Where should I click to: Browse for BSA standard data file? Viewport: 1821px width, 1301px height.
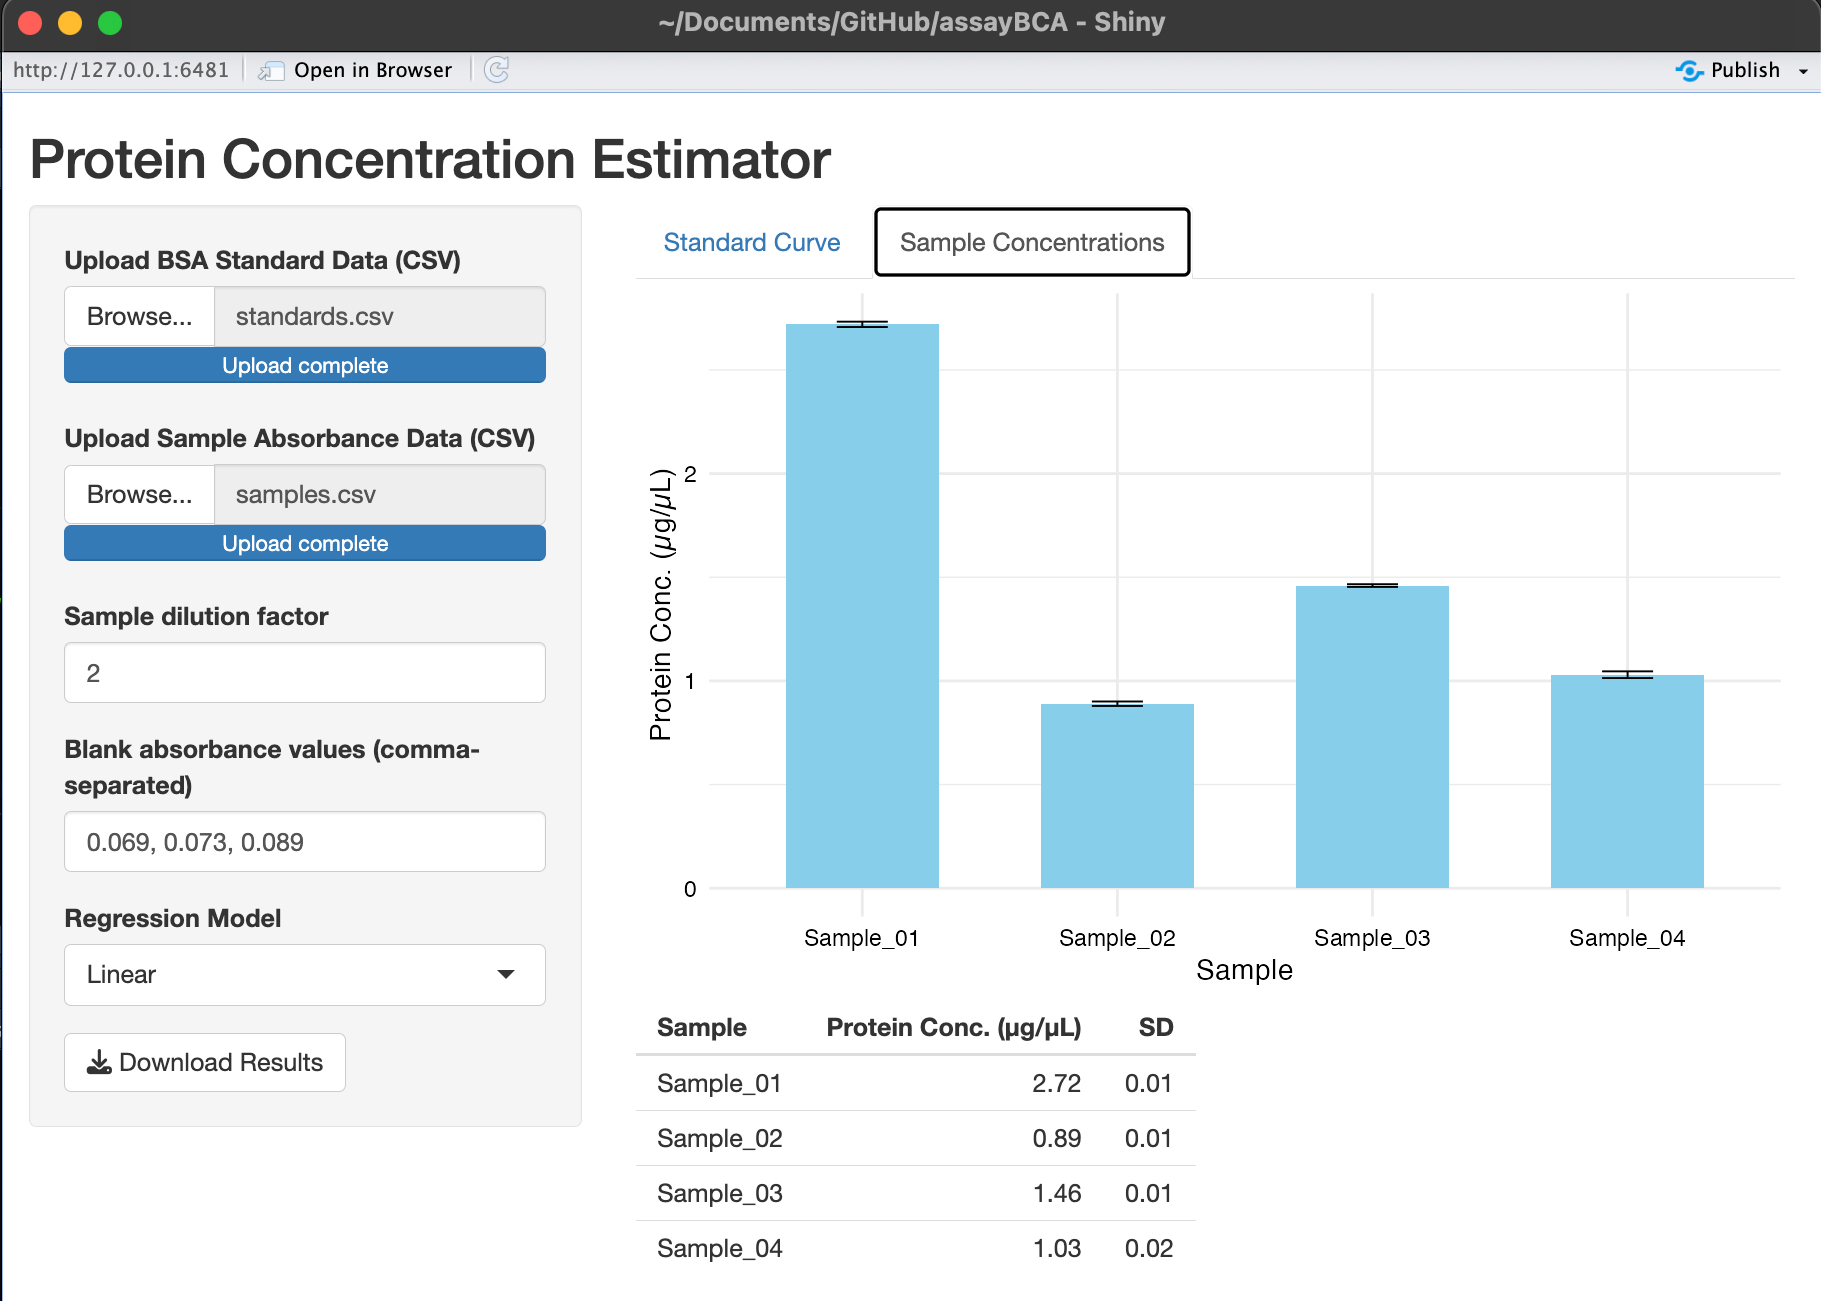tap(139, 317)
